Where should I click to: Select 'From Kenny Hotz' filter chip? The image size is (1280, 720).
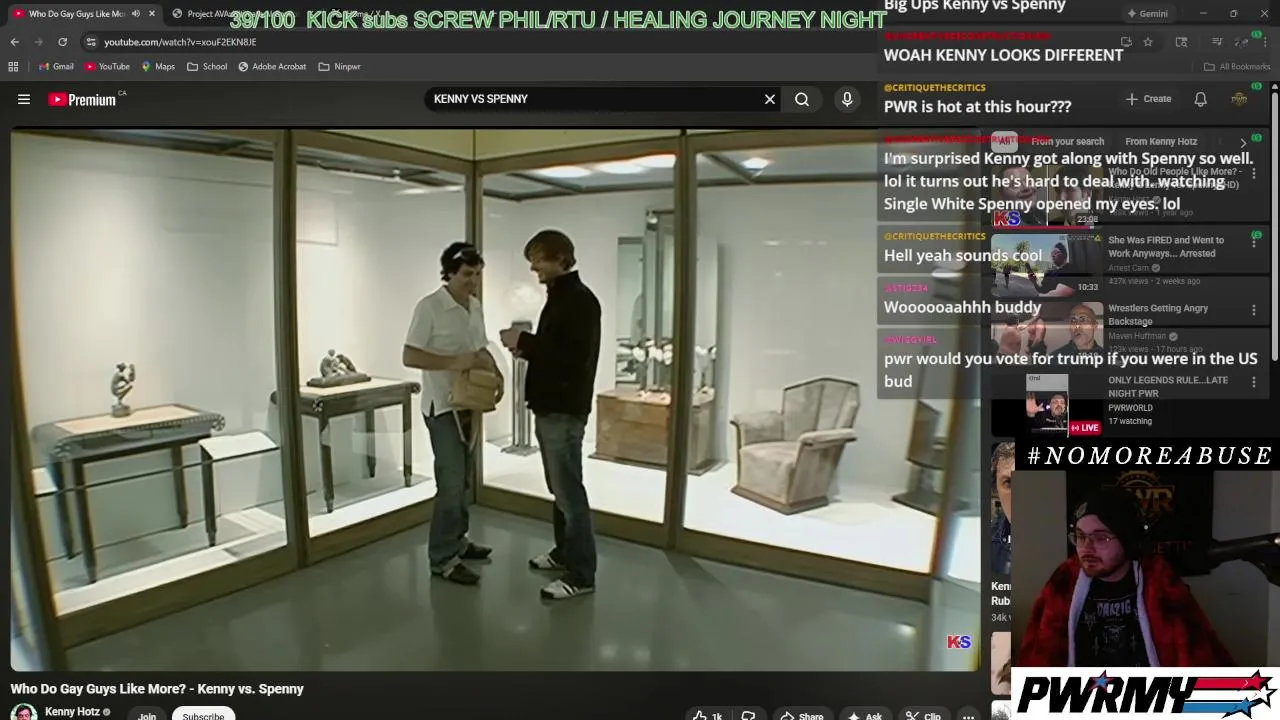click(1161, 141)
